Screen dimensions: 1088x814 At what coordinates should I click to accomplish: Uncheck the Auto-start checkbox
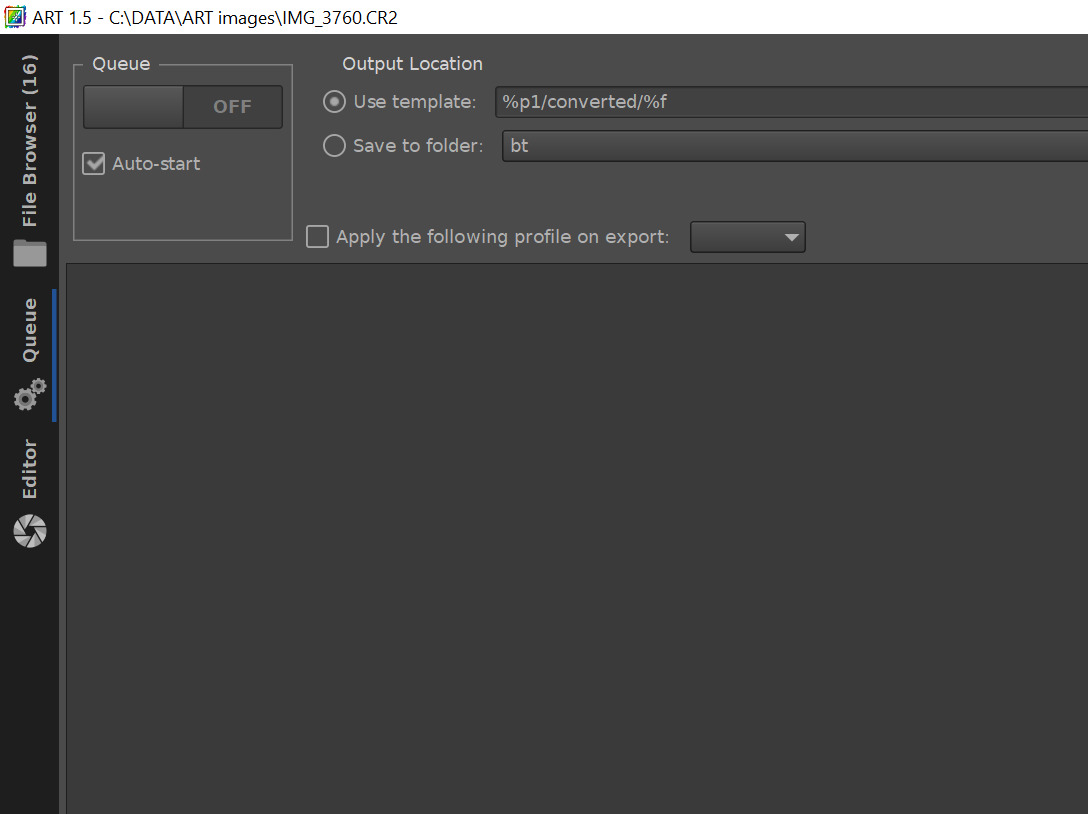[x=94, y=164]
